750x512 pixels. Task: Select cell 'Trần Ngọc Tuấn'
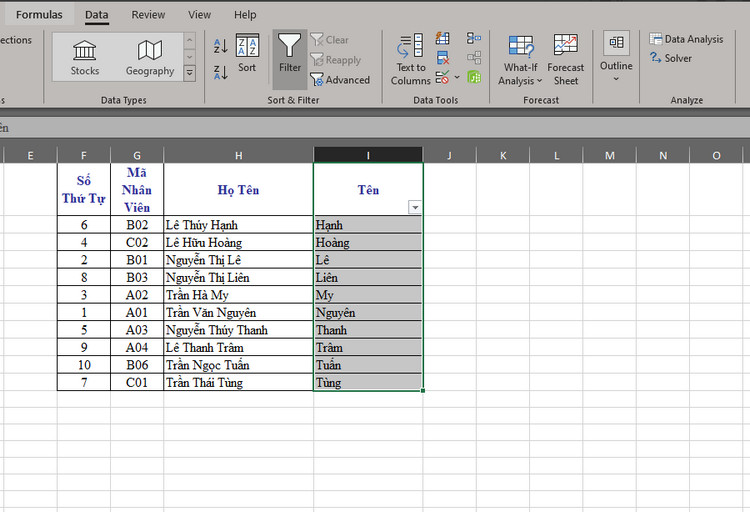click(238, 365)
